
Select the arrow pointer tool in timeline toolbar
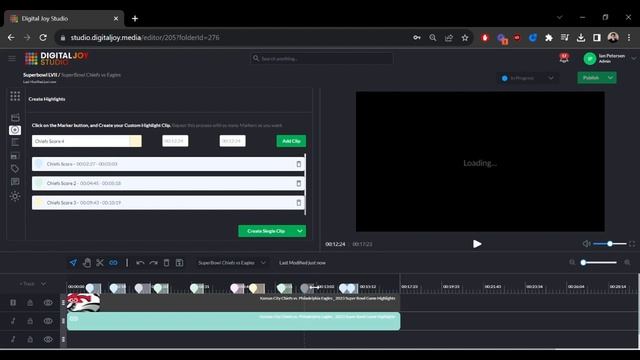coord(73,262)
